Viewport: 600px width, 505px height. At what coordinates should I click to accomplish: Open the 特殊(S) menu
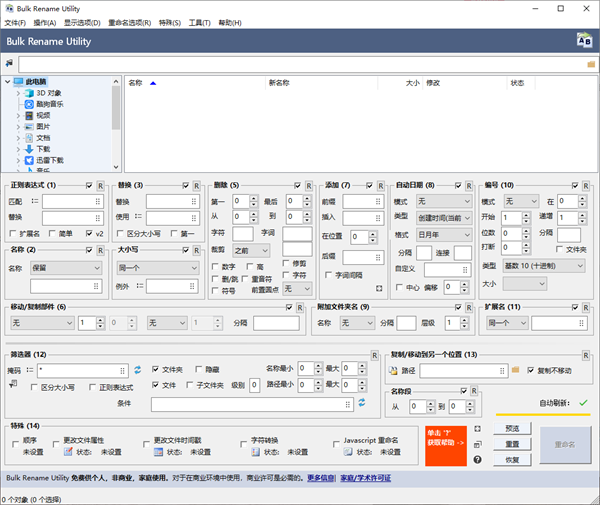point(169,21)
